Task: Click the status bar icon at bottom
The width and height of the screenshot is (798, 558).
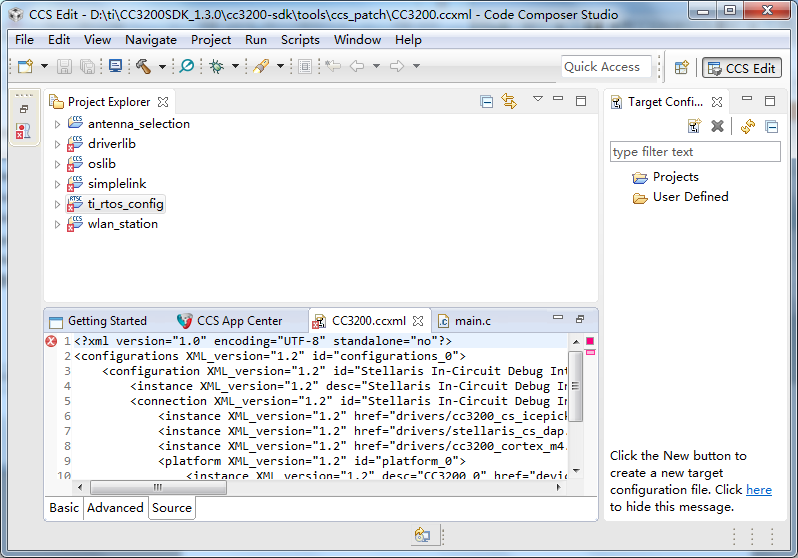Action: [x=422, y=535]
